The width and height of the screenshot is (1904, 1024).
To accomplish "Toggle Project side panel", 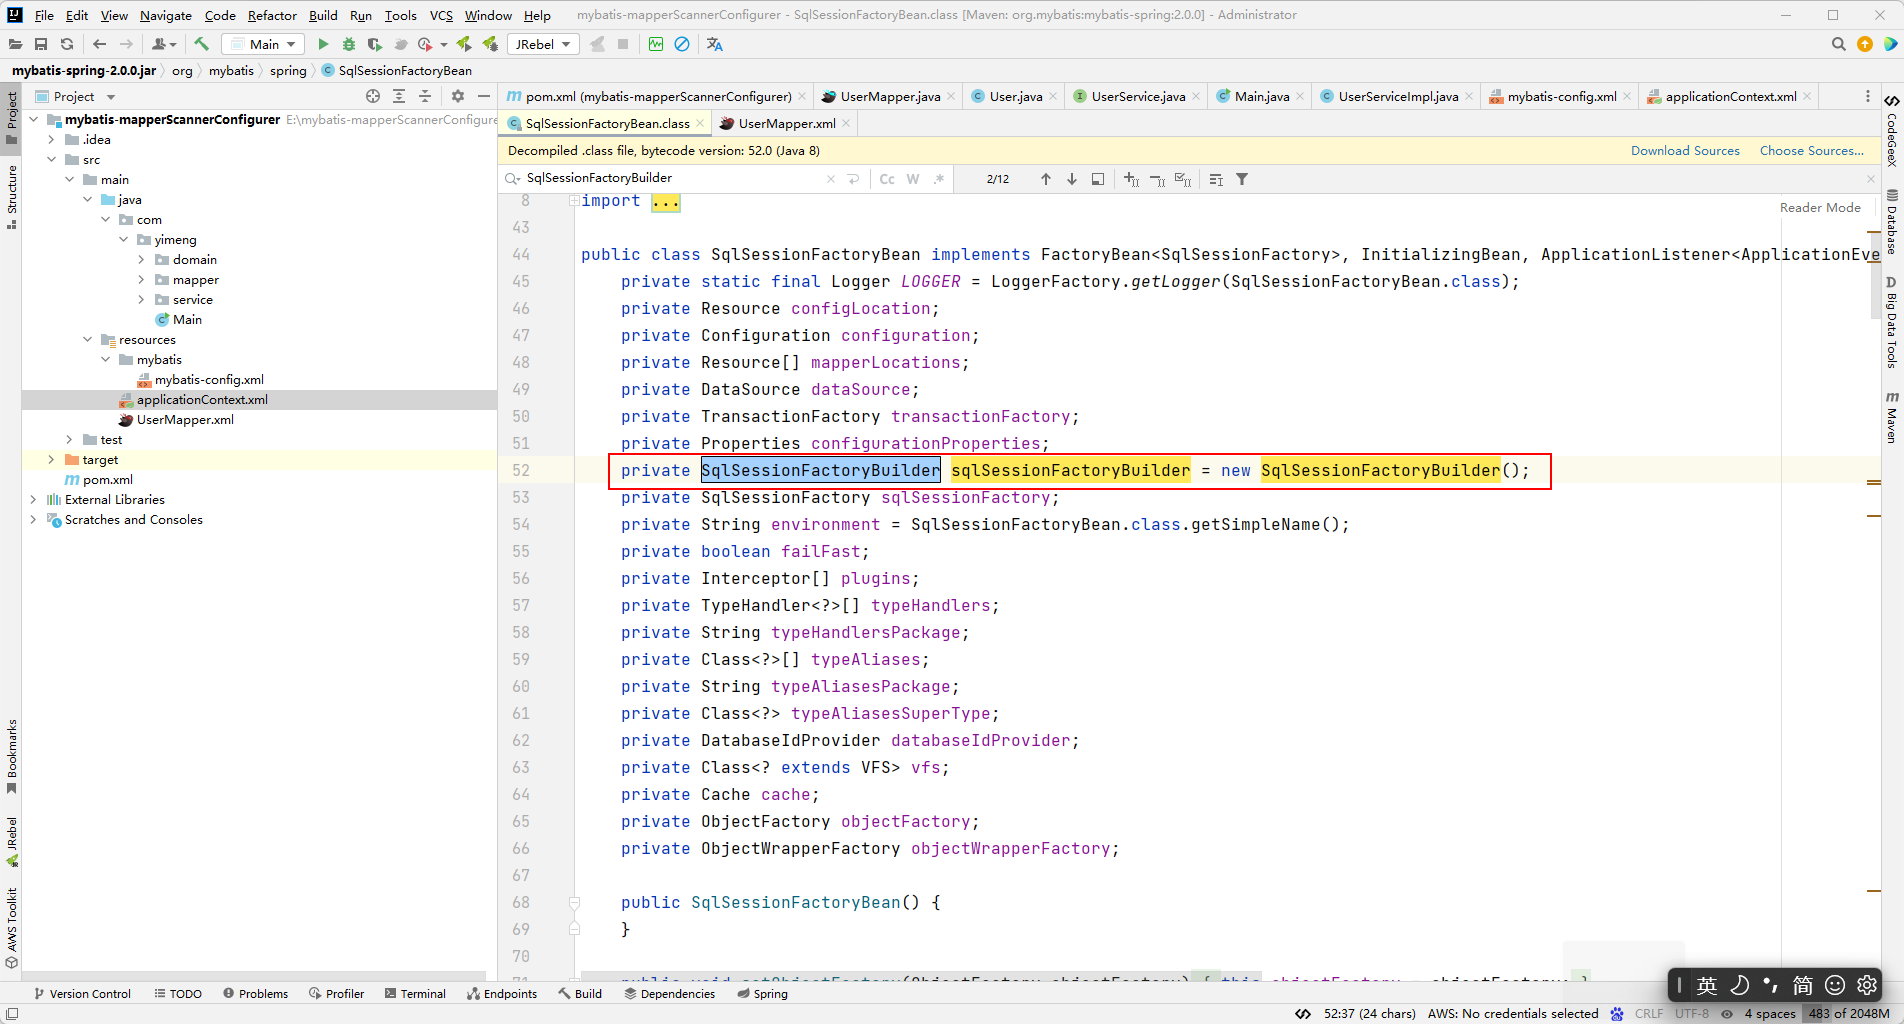I will (x=12, y=117).
